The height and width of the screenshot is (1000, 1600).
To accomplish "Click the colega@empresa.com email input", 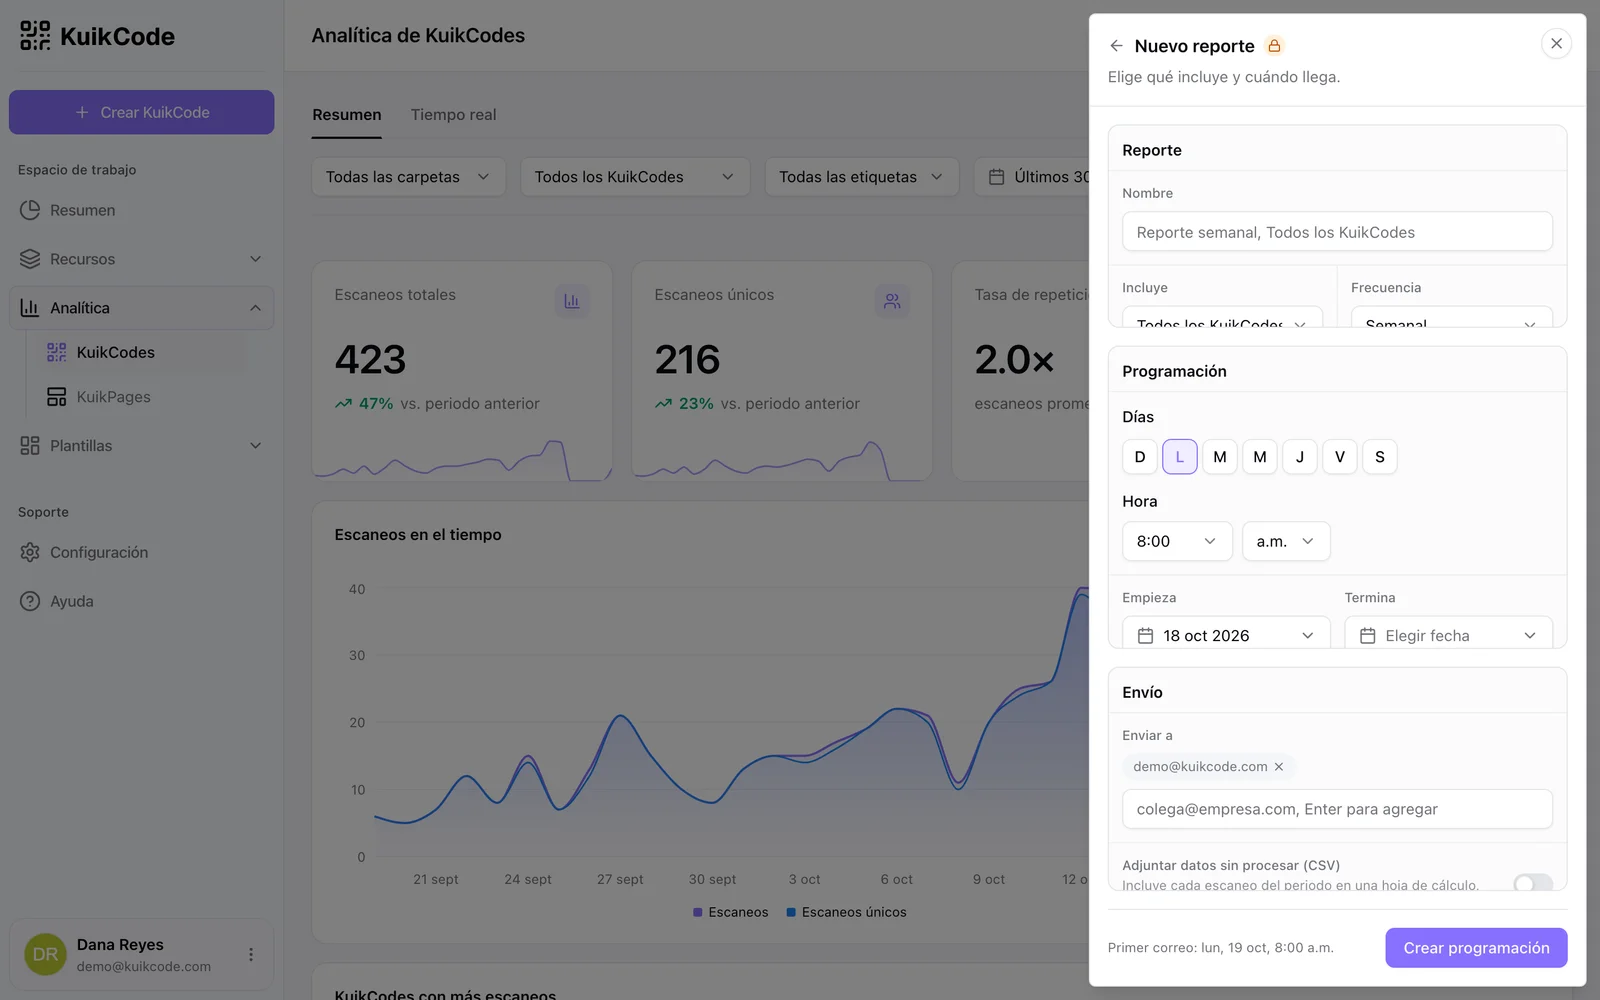I will point(1337,809).
